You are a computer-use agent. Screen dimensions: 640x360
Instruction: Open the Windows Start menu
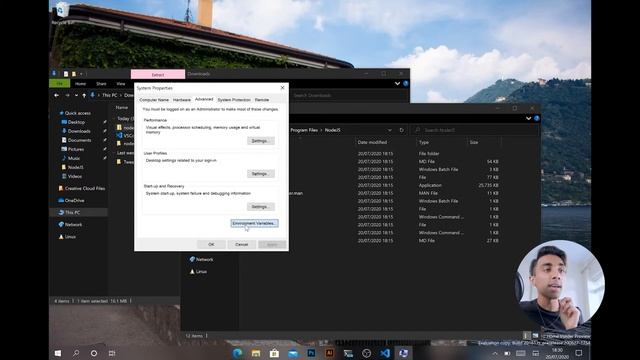point(58,353)
